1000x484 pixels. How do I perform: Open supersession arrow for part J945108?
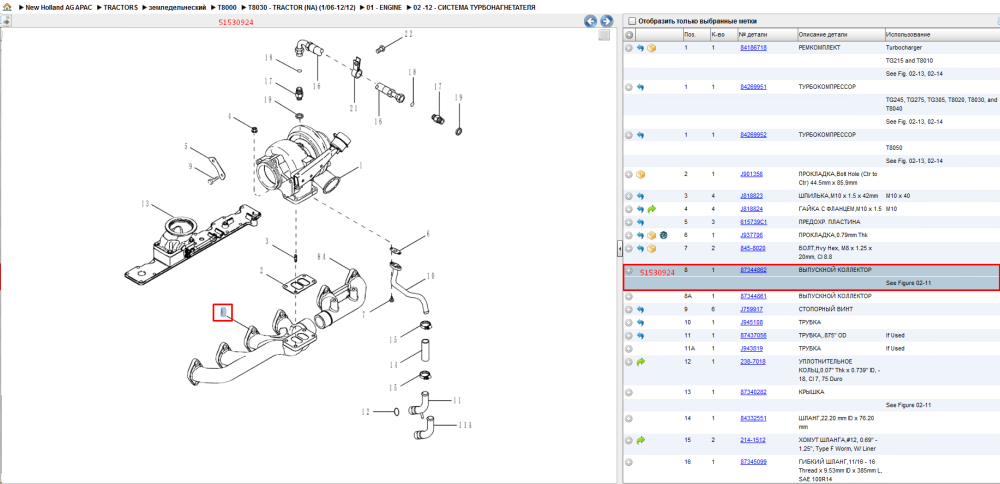point(640,322)
